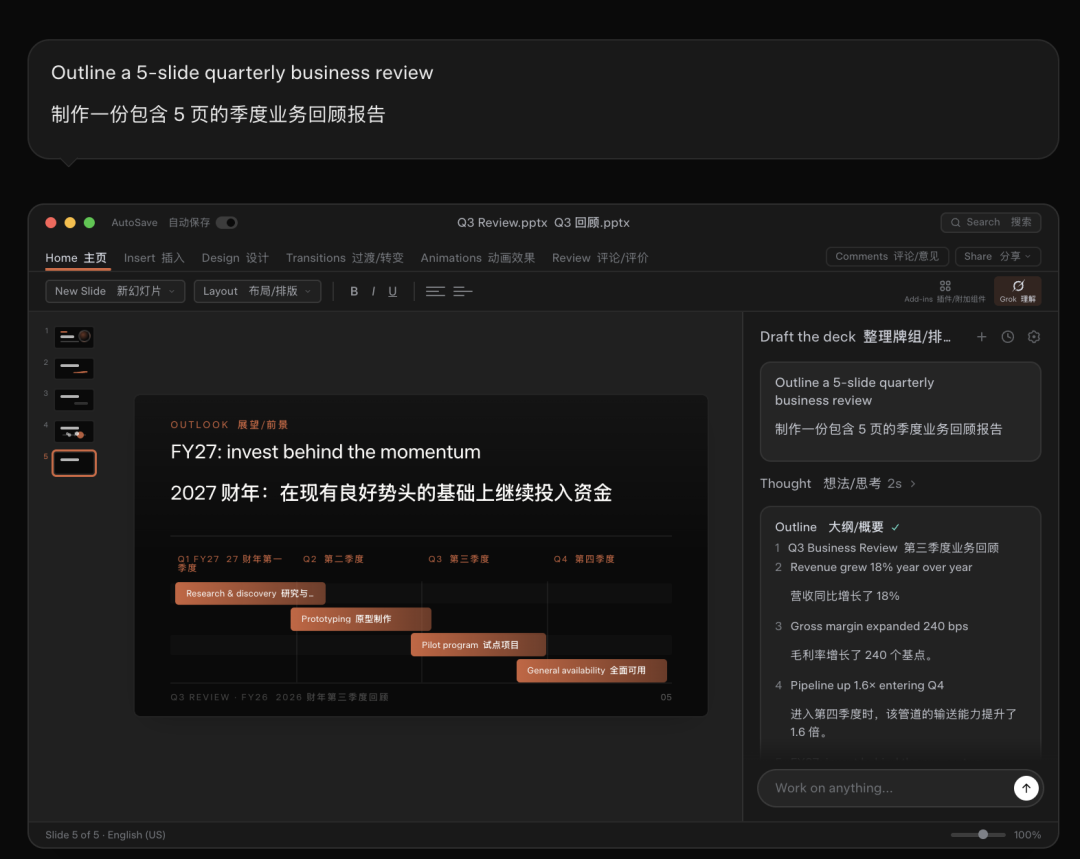
Task: Open the Insert tab
Action: tap(154, 258)
